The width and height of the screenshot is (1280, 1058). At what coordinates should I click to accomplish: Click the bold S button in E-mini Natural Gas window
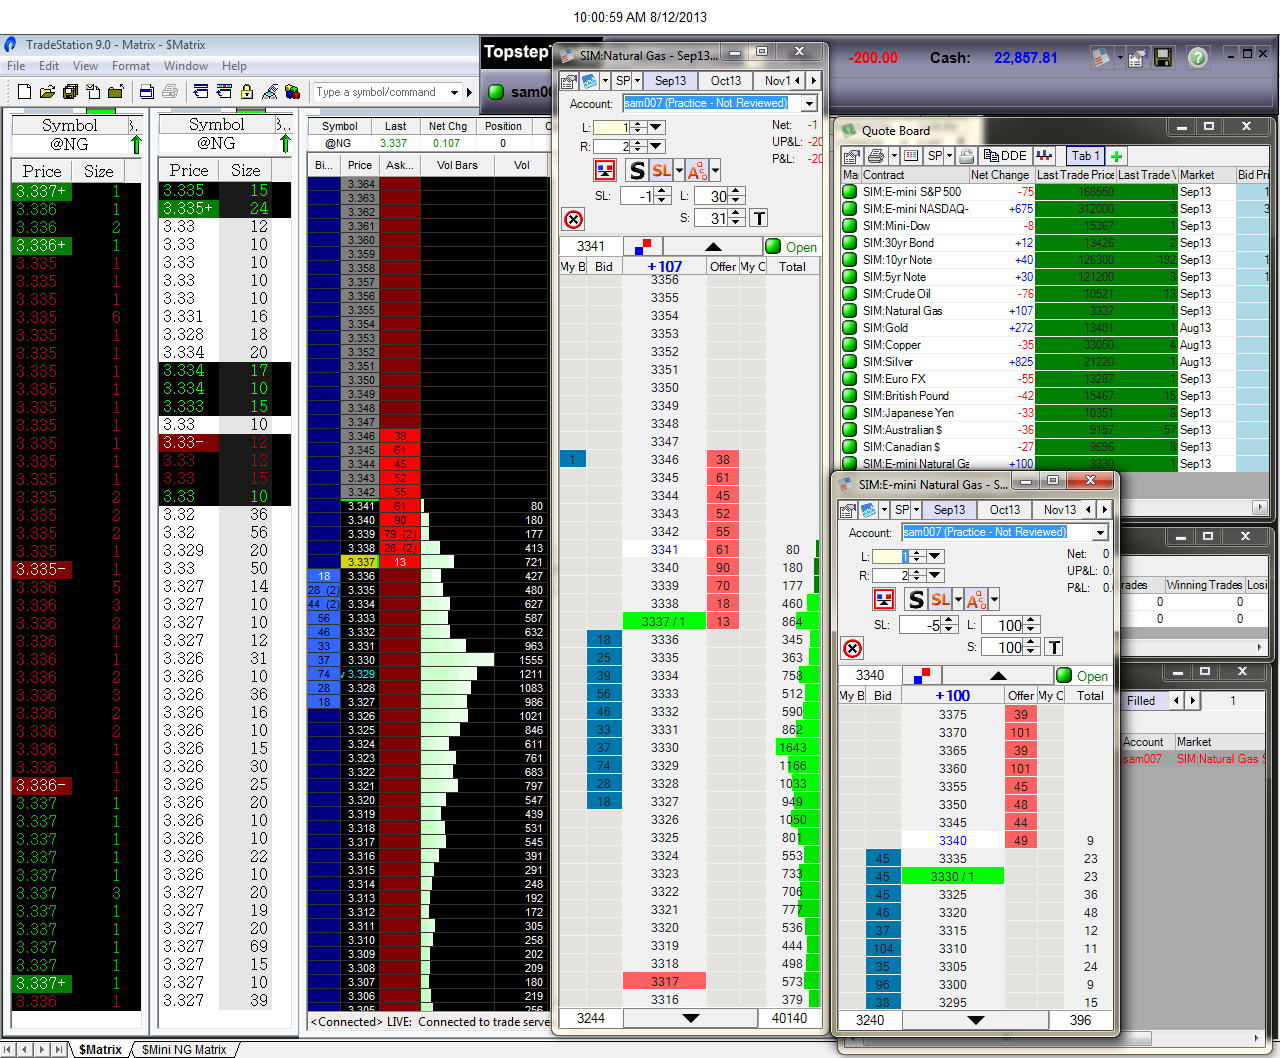coord(915,599)
